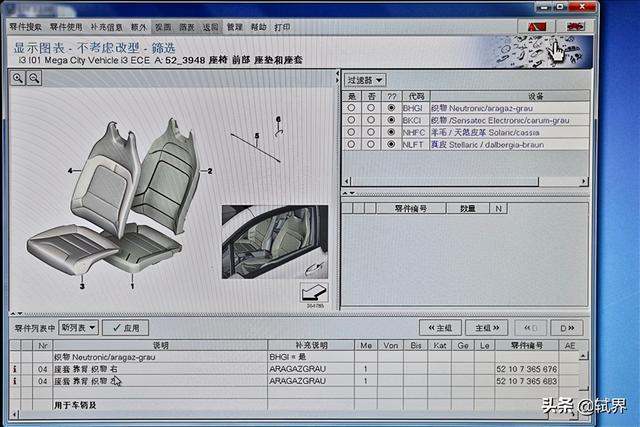
Task: Click the red car icon at top right
Action: [x=576, y=27]
